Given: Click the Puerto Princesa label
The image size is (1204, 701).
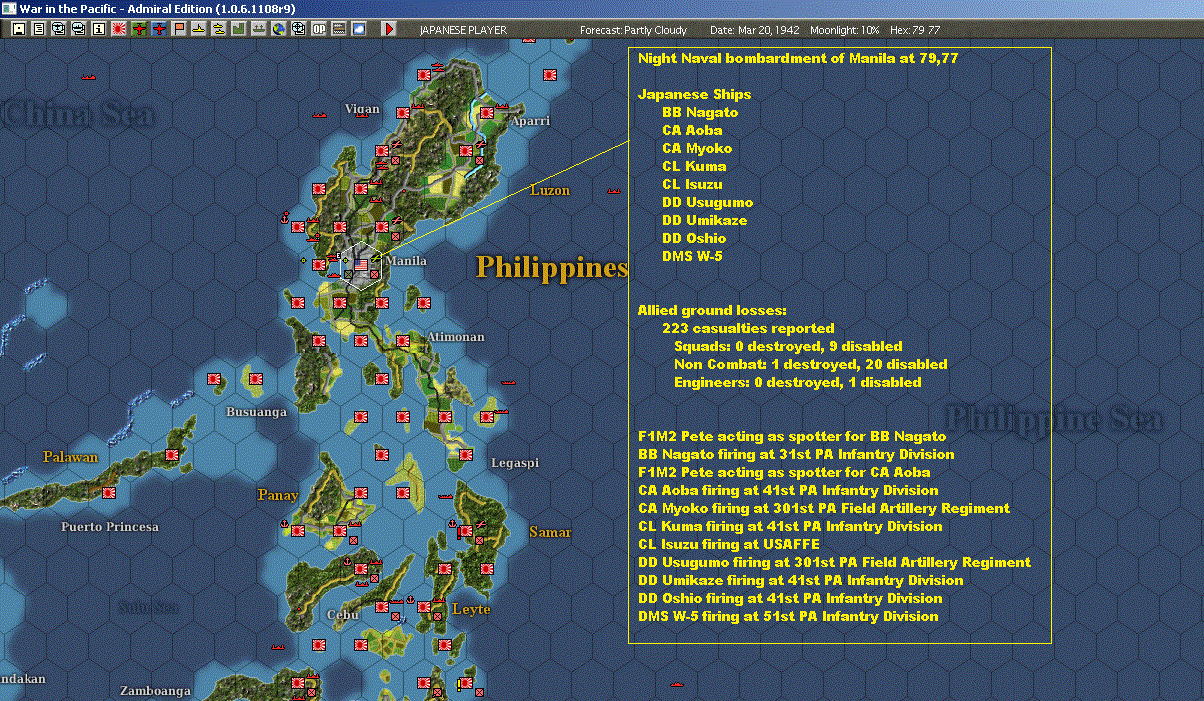Looking at the screenshot, I should pos(110,526).
